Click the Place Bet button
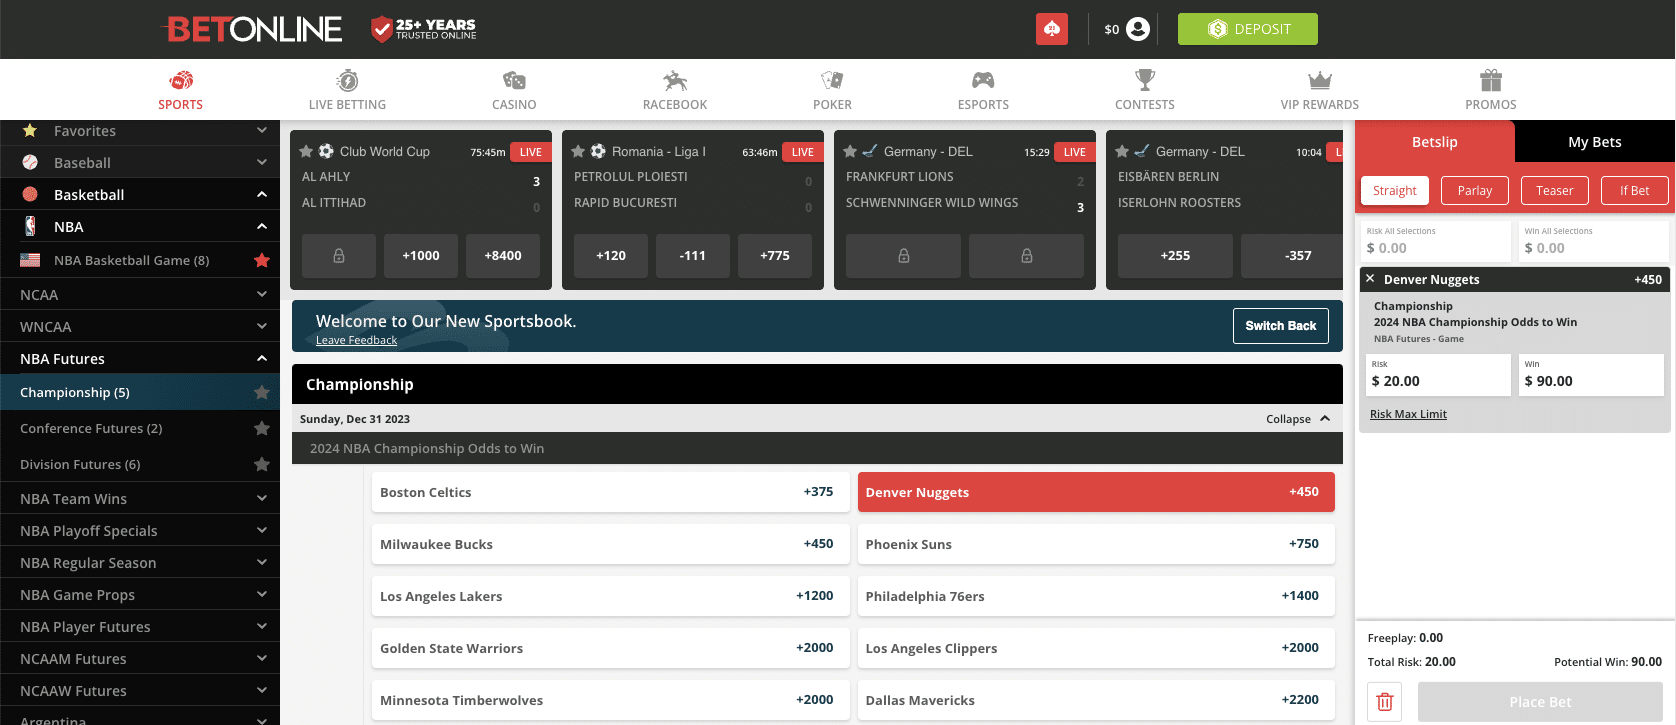Screen dimensions: 1676x725 [1540, 702]
